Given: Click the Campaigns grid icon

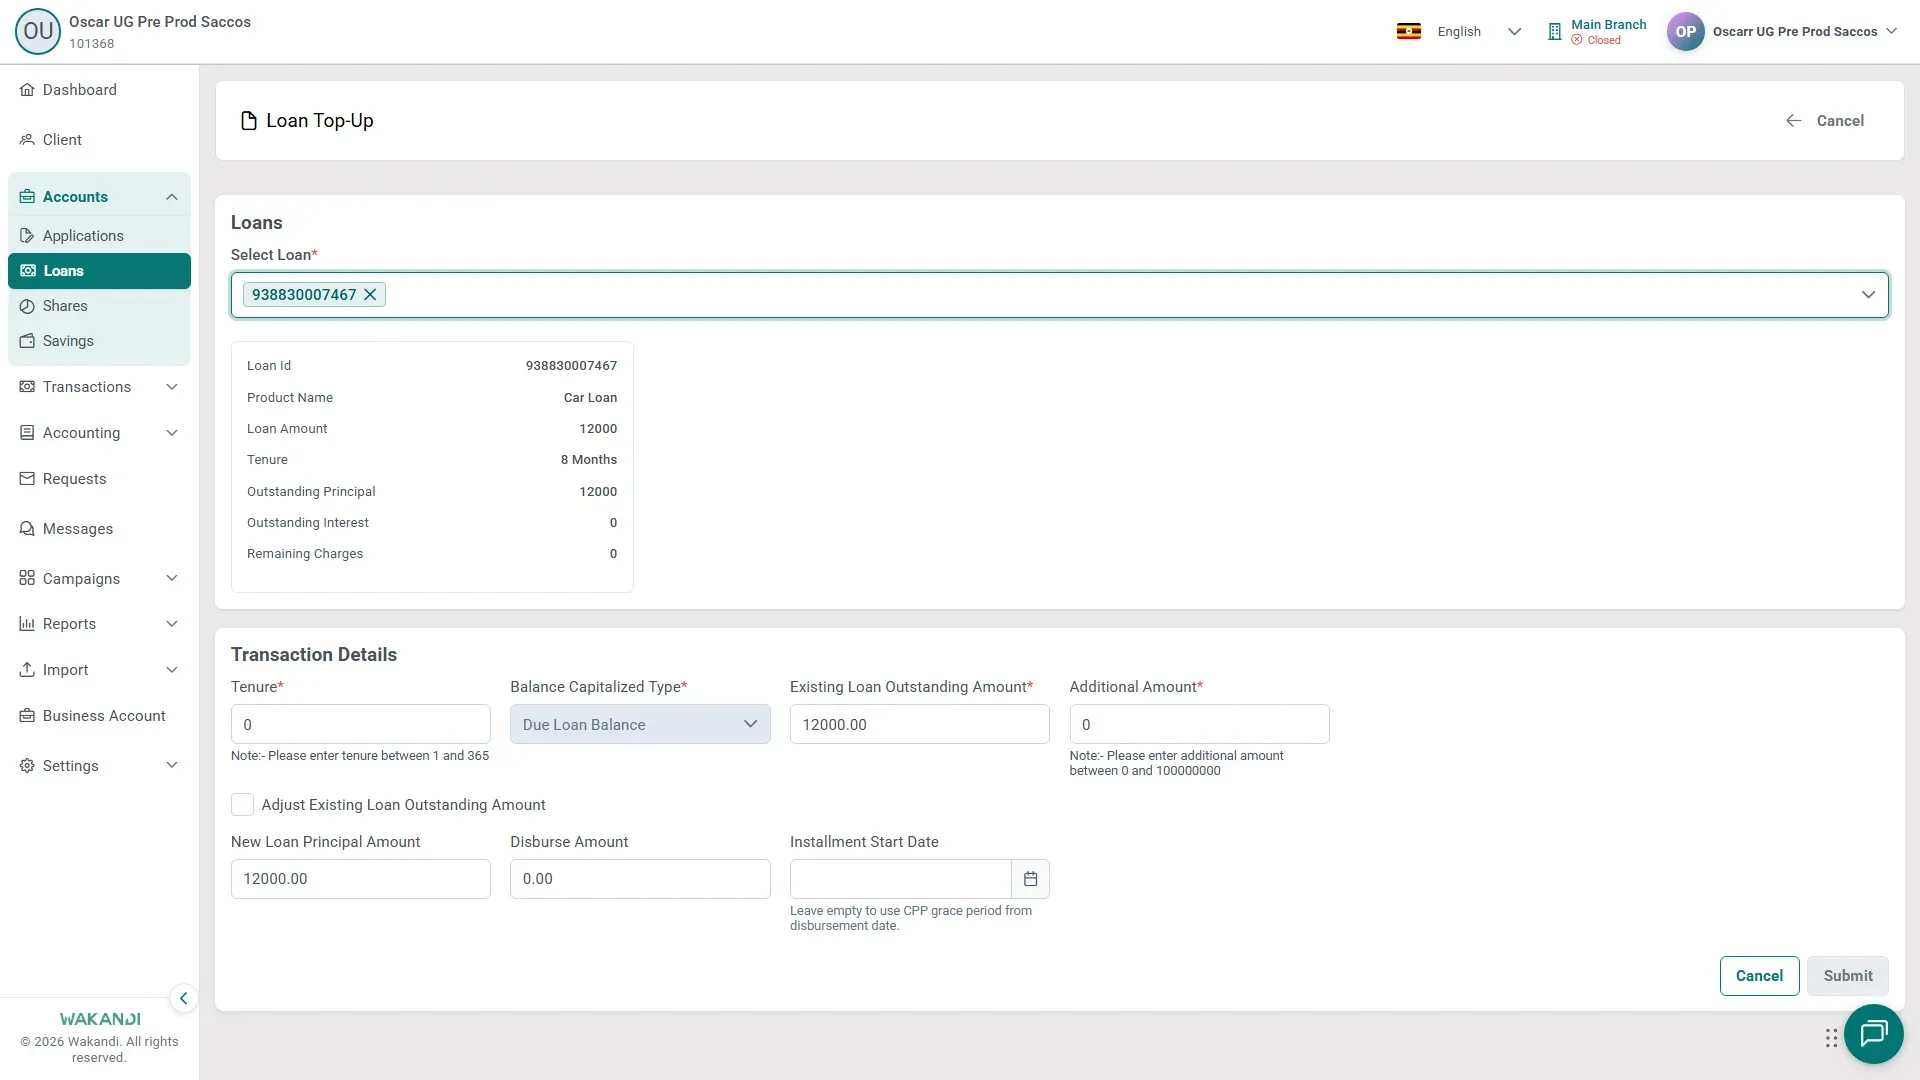Looking at the screenshot, I should click(27, 579).
